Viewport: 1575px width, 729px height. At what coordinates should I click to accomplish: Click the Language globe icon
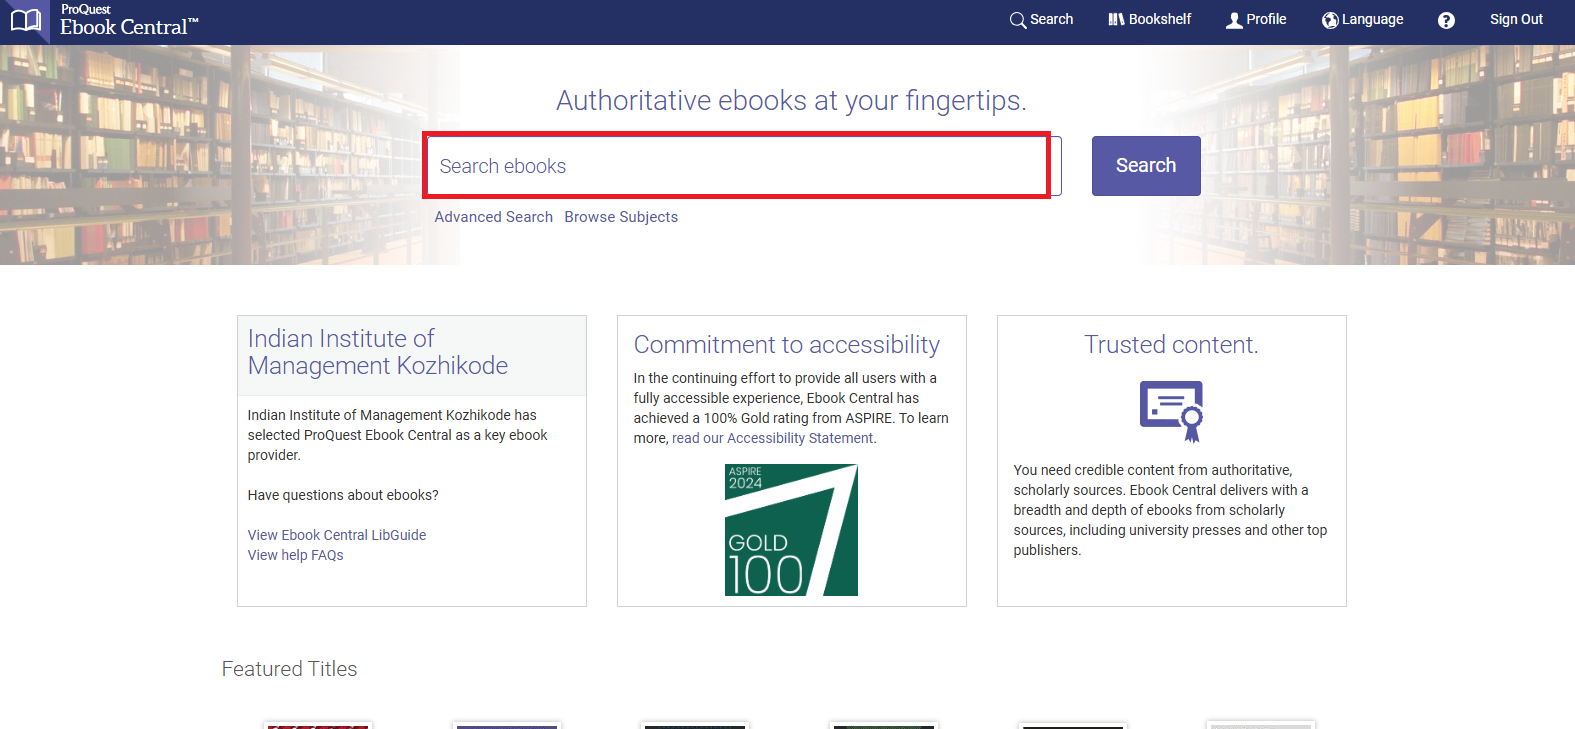tap(1330, 20)
